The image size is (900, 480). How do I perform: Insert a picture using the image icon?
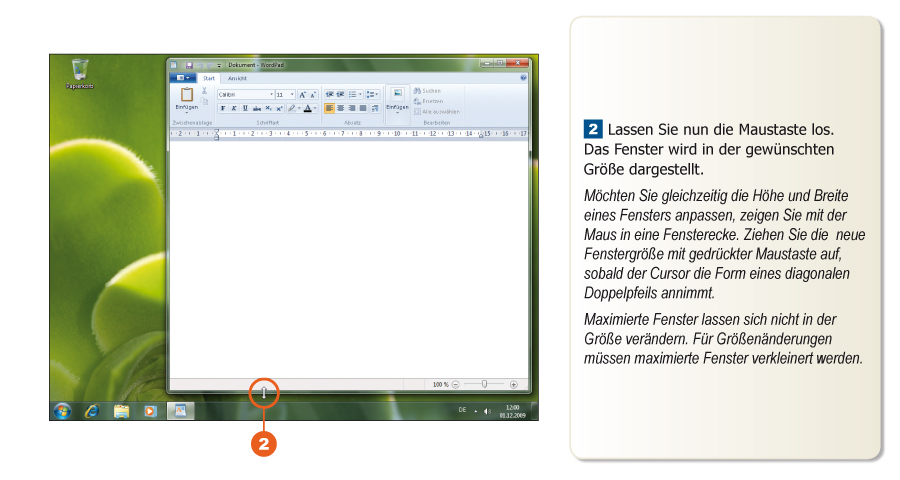[396, 93]
